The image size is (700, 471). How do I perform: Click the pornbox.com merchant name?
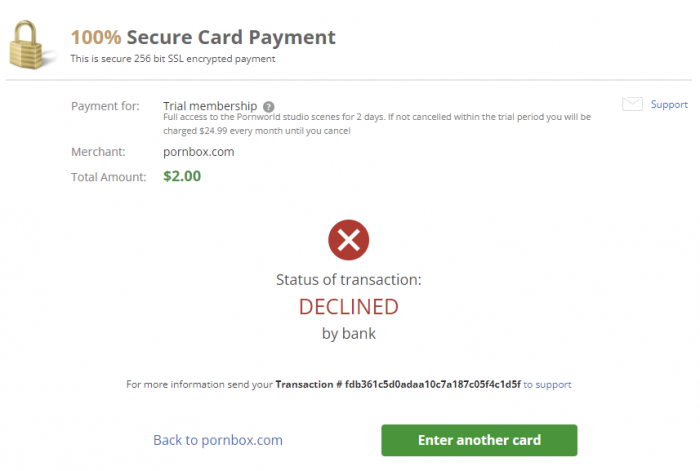[x=199, y=151]
